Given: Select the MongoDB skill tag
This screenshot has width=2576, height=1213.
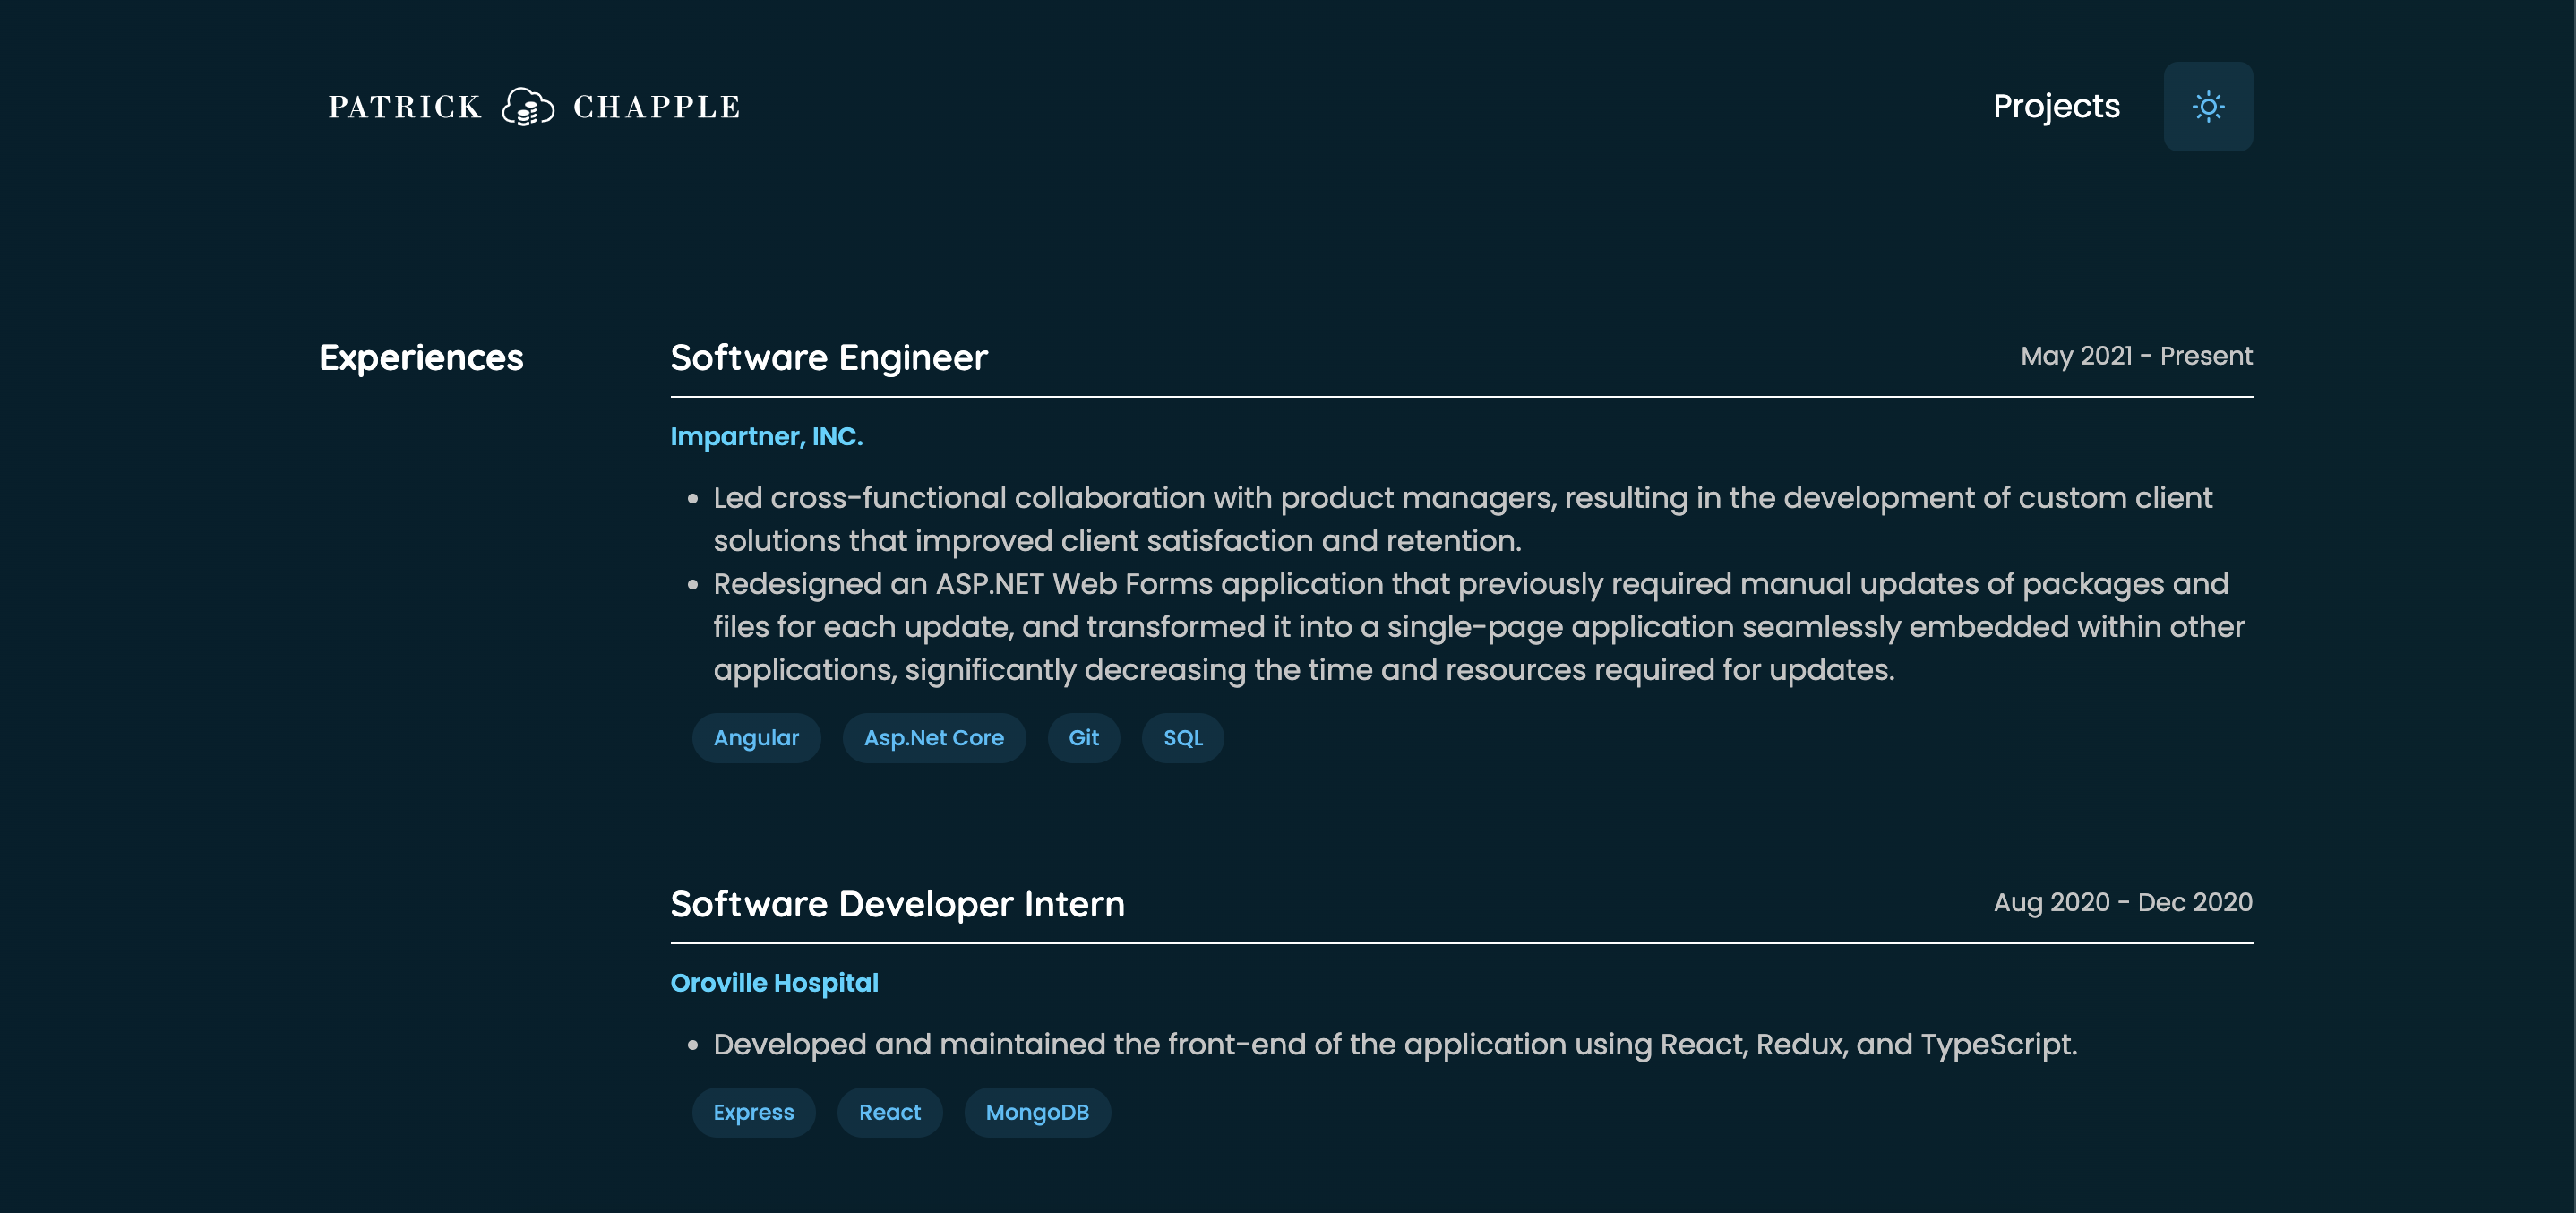Looking at the screenshot, I should (x=1037, y=1112).
